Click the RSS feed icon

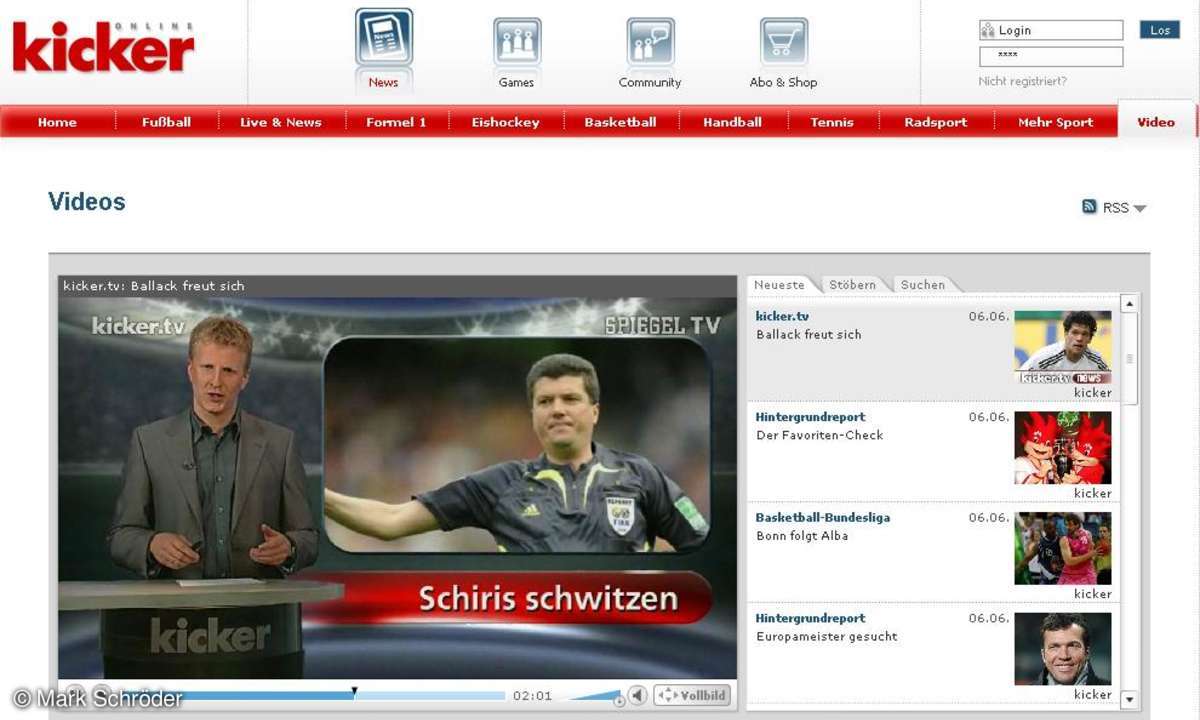pyautogui.click(x=1090, y=207)
